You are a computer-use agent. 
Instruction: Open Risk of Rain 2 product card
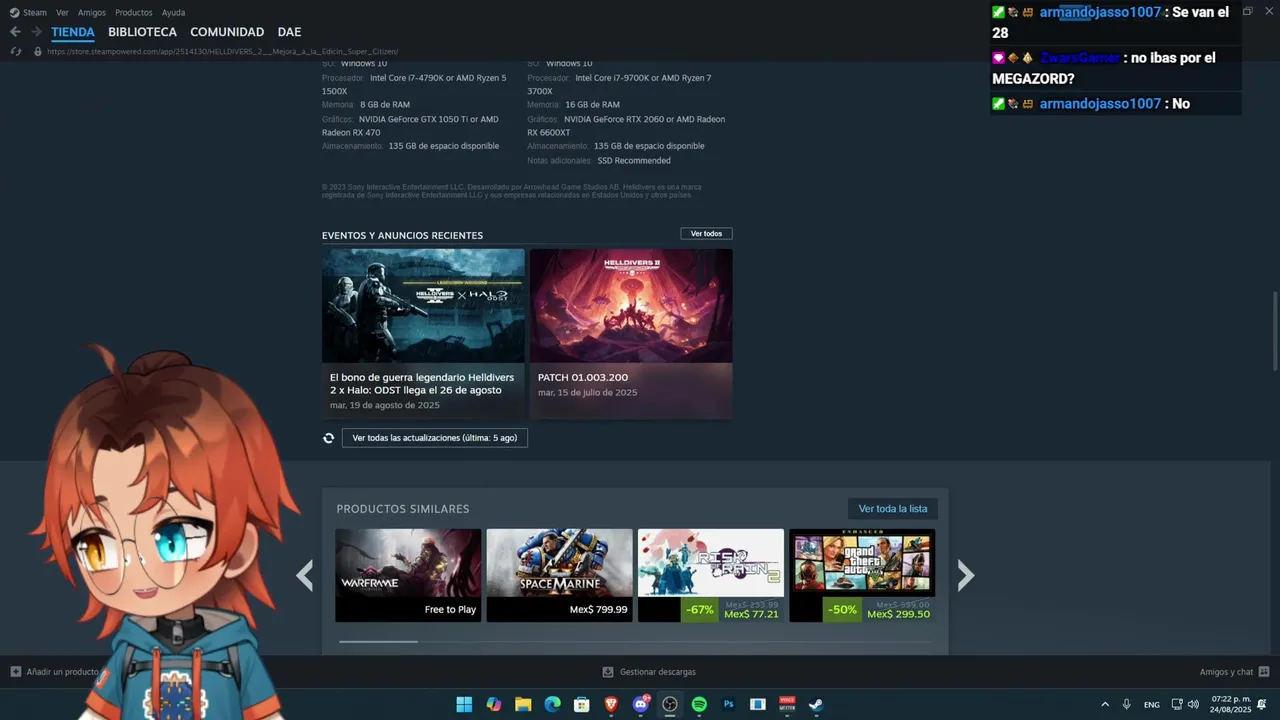pos(710,575)
